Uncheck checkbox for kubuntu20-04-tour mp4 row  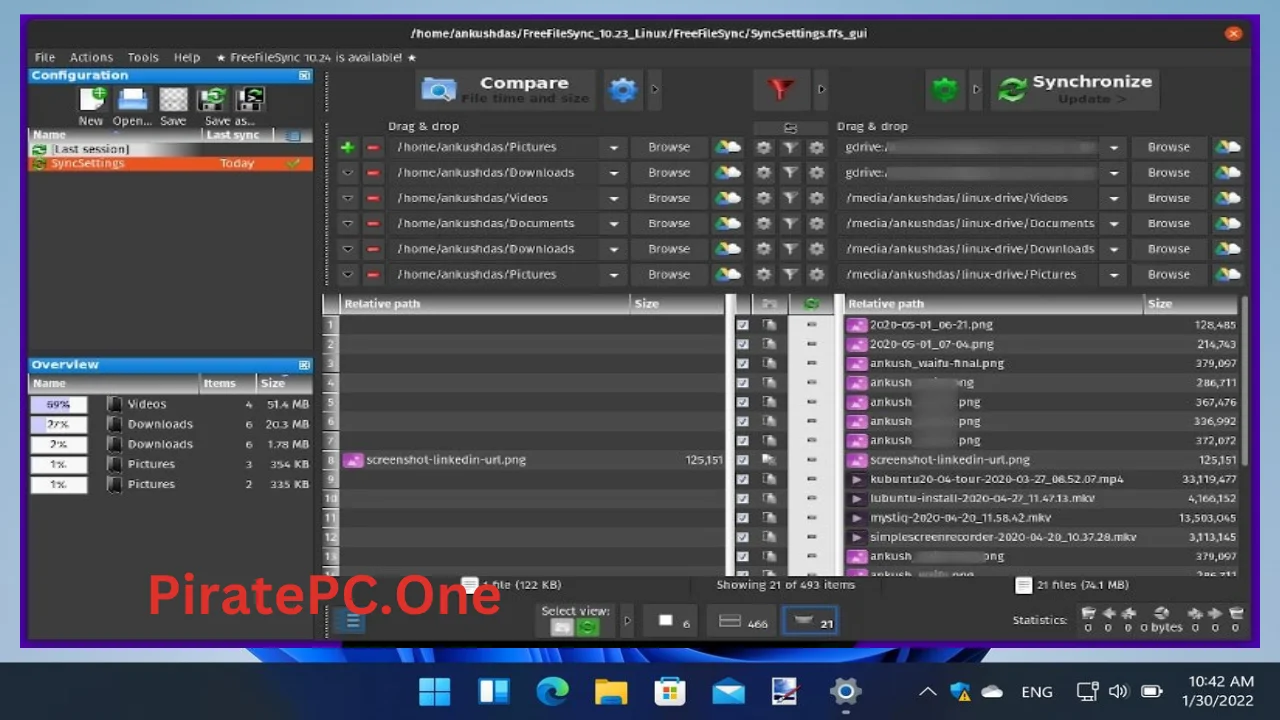[x=742, y=479]
